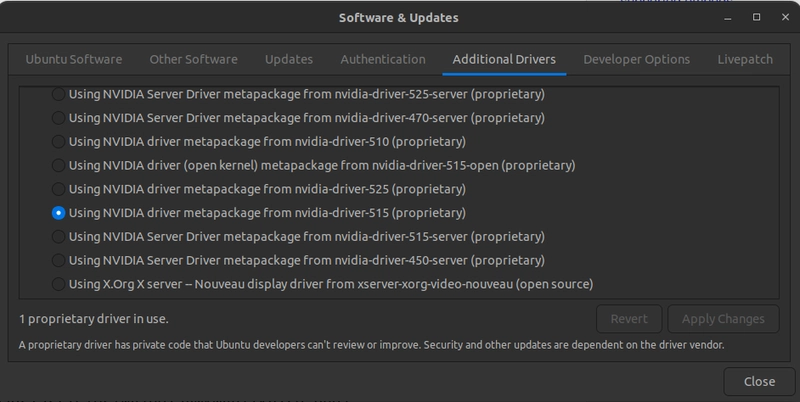
Task: Click the 'Software & Updates' window title
Action: click(x=398, y=18)
